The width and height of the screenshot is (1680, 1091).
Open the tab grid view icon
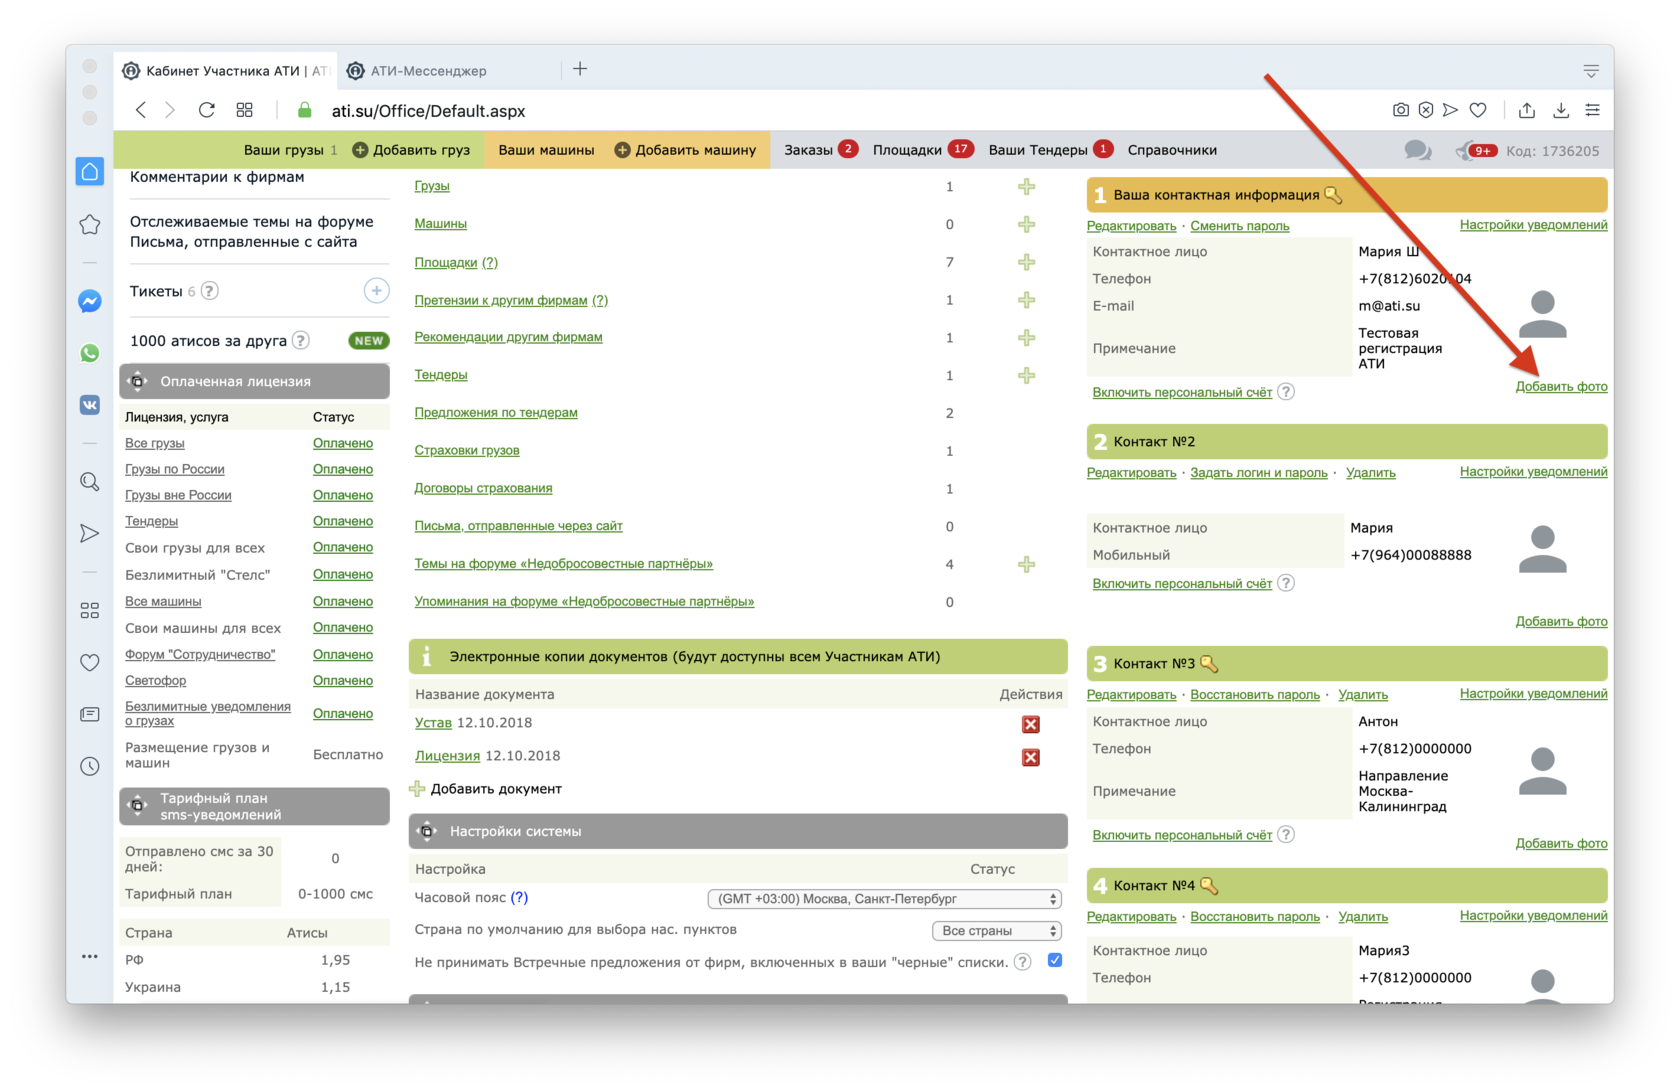pos(245,110)
